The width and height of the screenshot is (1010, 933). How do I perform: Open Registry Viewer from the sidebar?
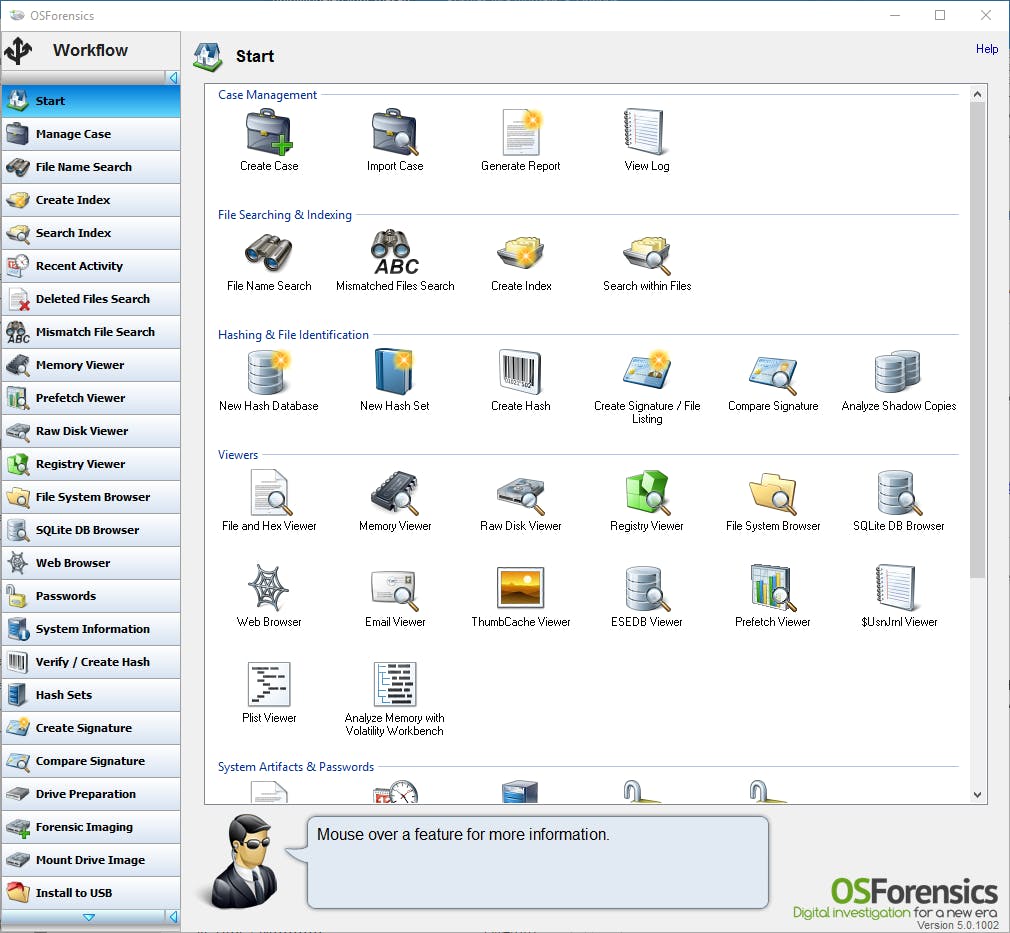point(91,464)
